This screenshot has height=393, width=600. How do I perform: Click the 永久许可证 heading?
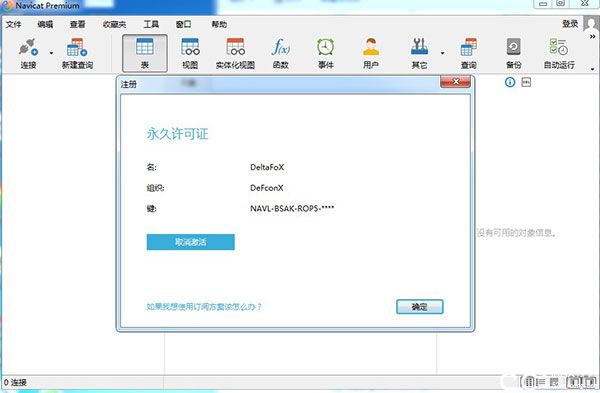point(177,134)
